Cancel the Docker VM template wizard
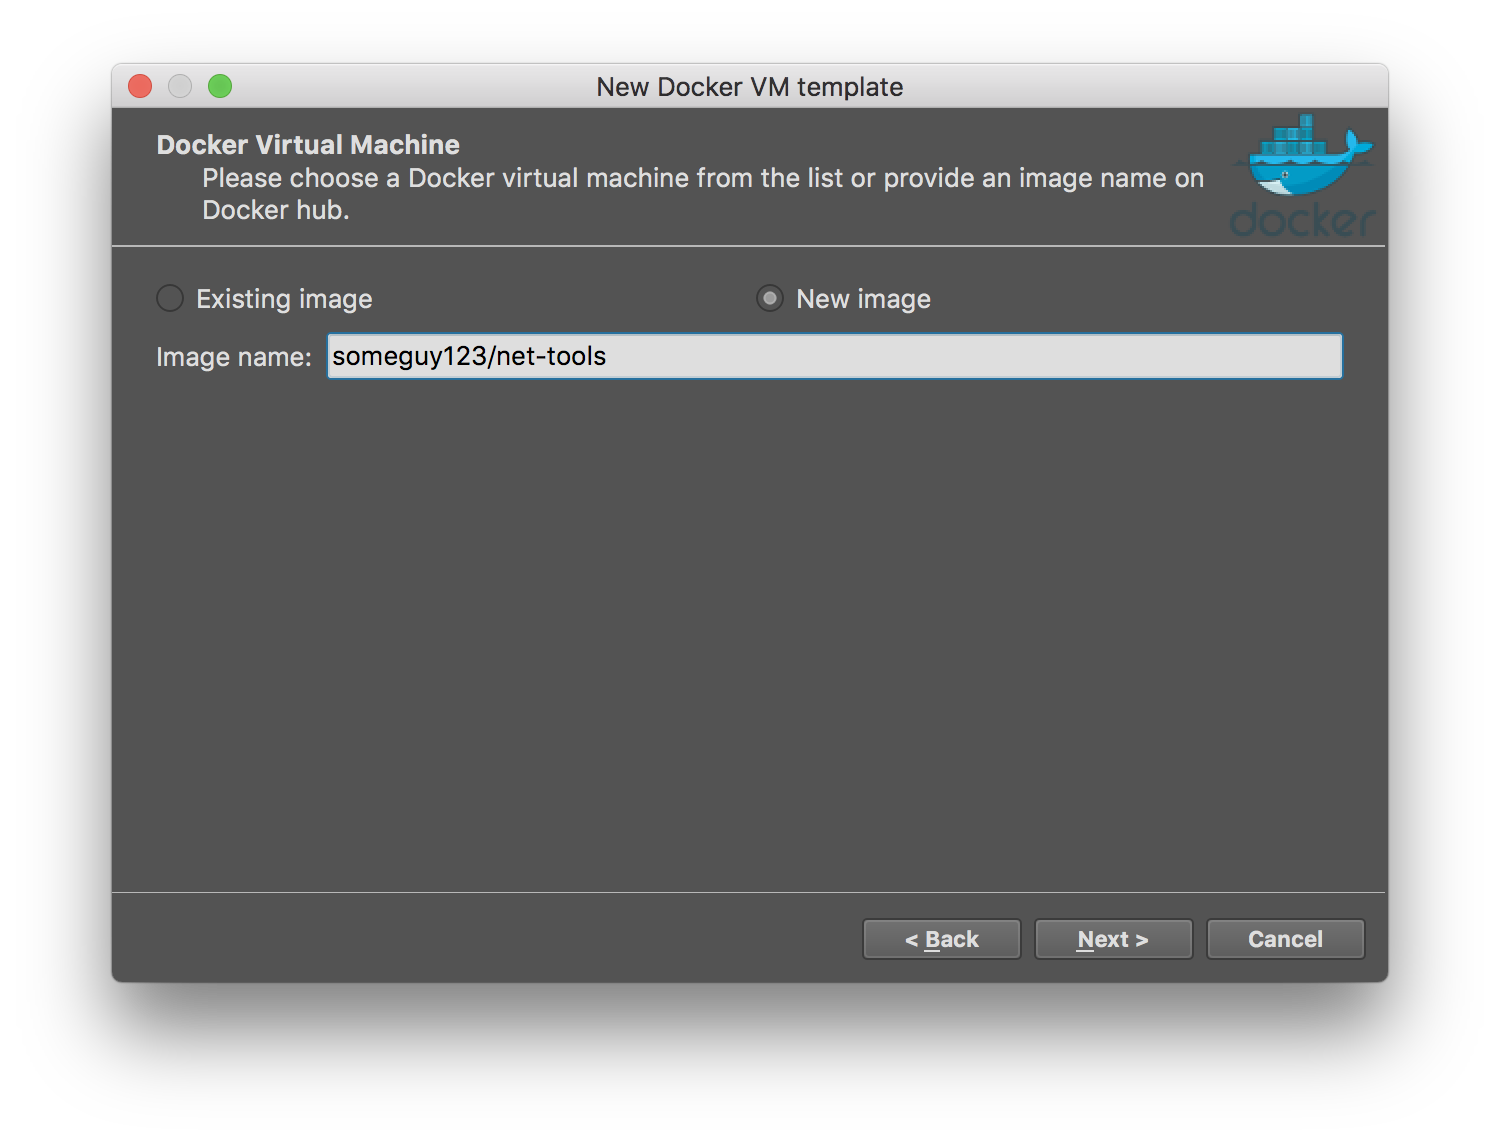This screenshot has width=1500, height=1142. click(x=1285, y=938)
